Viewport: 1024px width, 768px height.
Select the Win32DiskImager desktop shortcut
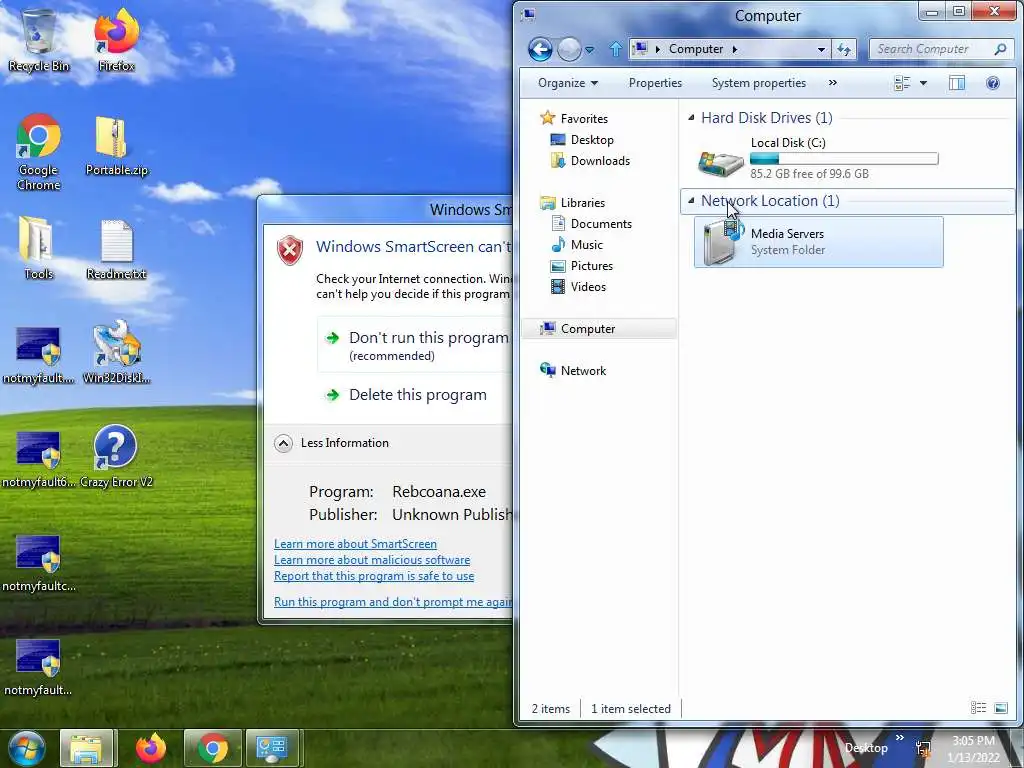coord(116,353)
